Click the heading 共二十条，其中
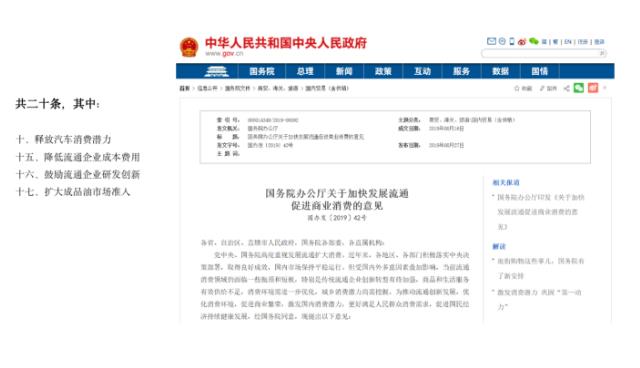This screenshot has height=368, width=640. (x=57, y=104)
